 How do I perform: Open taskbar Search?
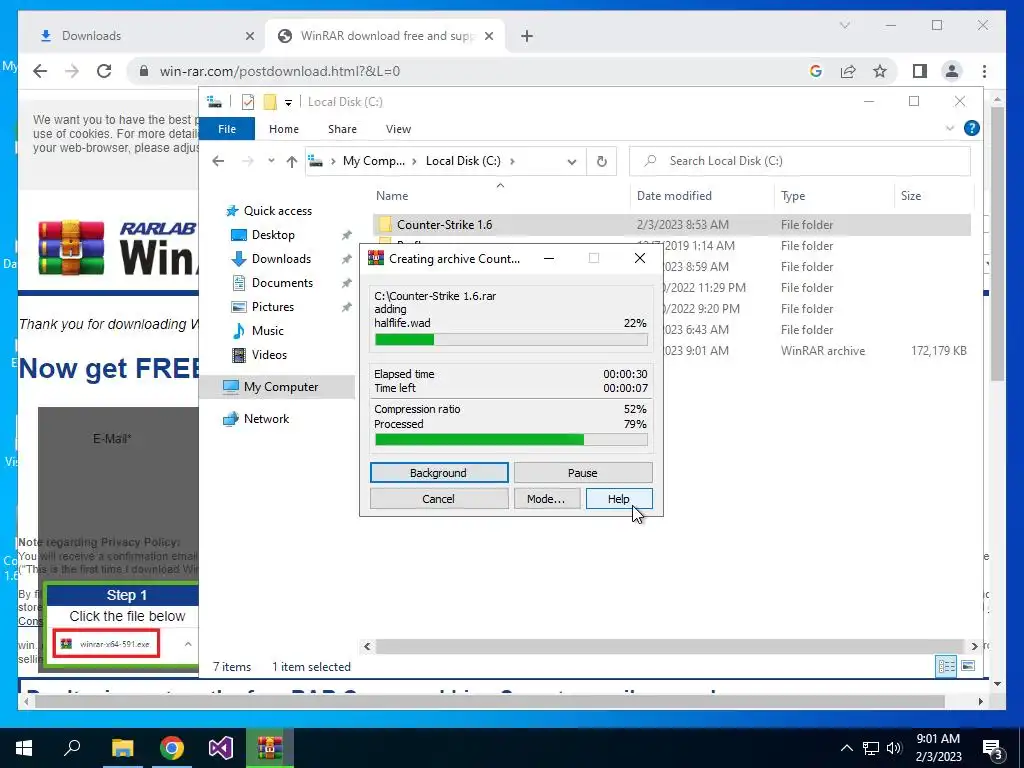[72, 748]
